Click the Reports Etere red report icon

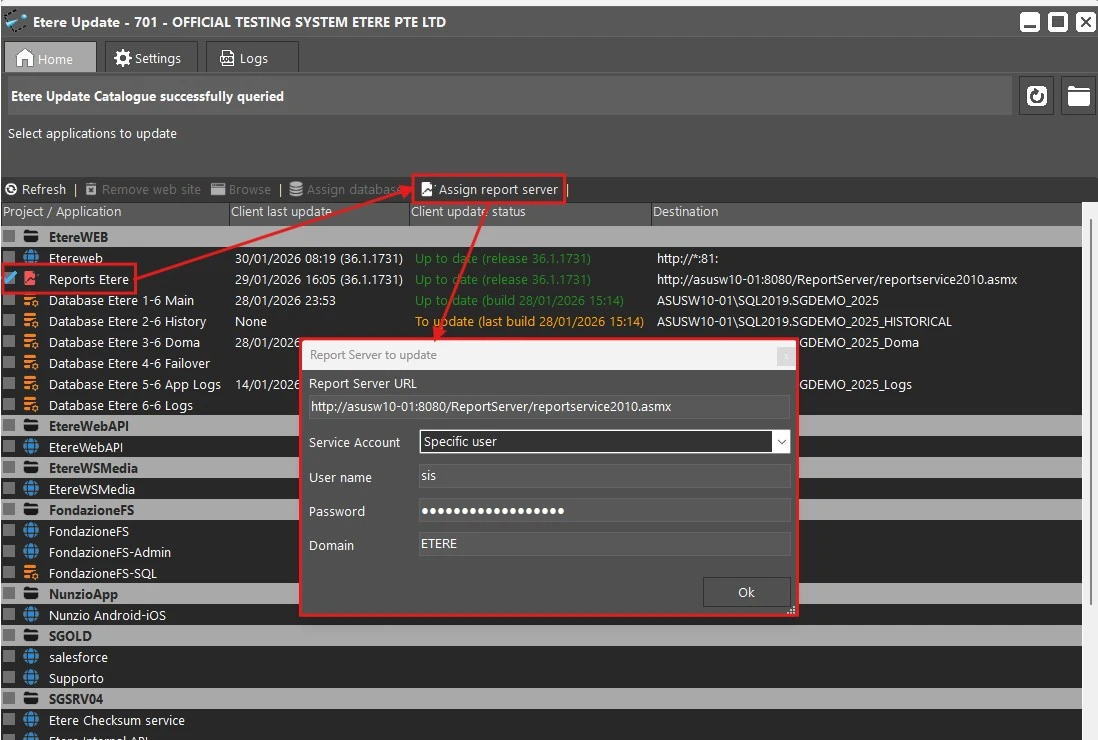tap(31, 279)
